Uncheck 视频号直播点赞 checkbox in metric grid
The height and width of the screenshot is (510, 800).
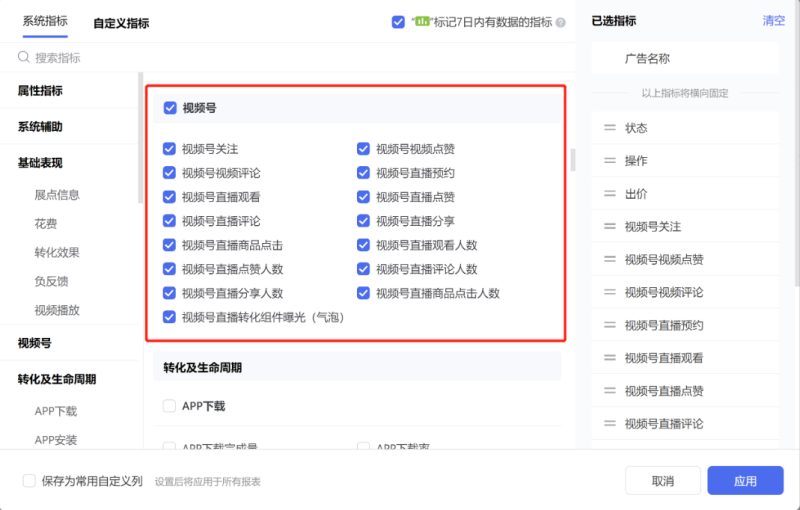(x=363, y=196)
